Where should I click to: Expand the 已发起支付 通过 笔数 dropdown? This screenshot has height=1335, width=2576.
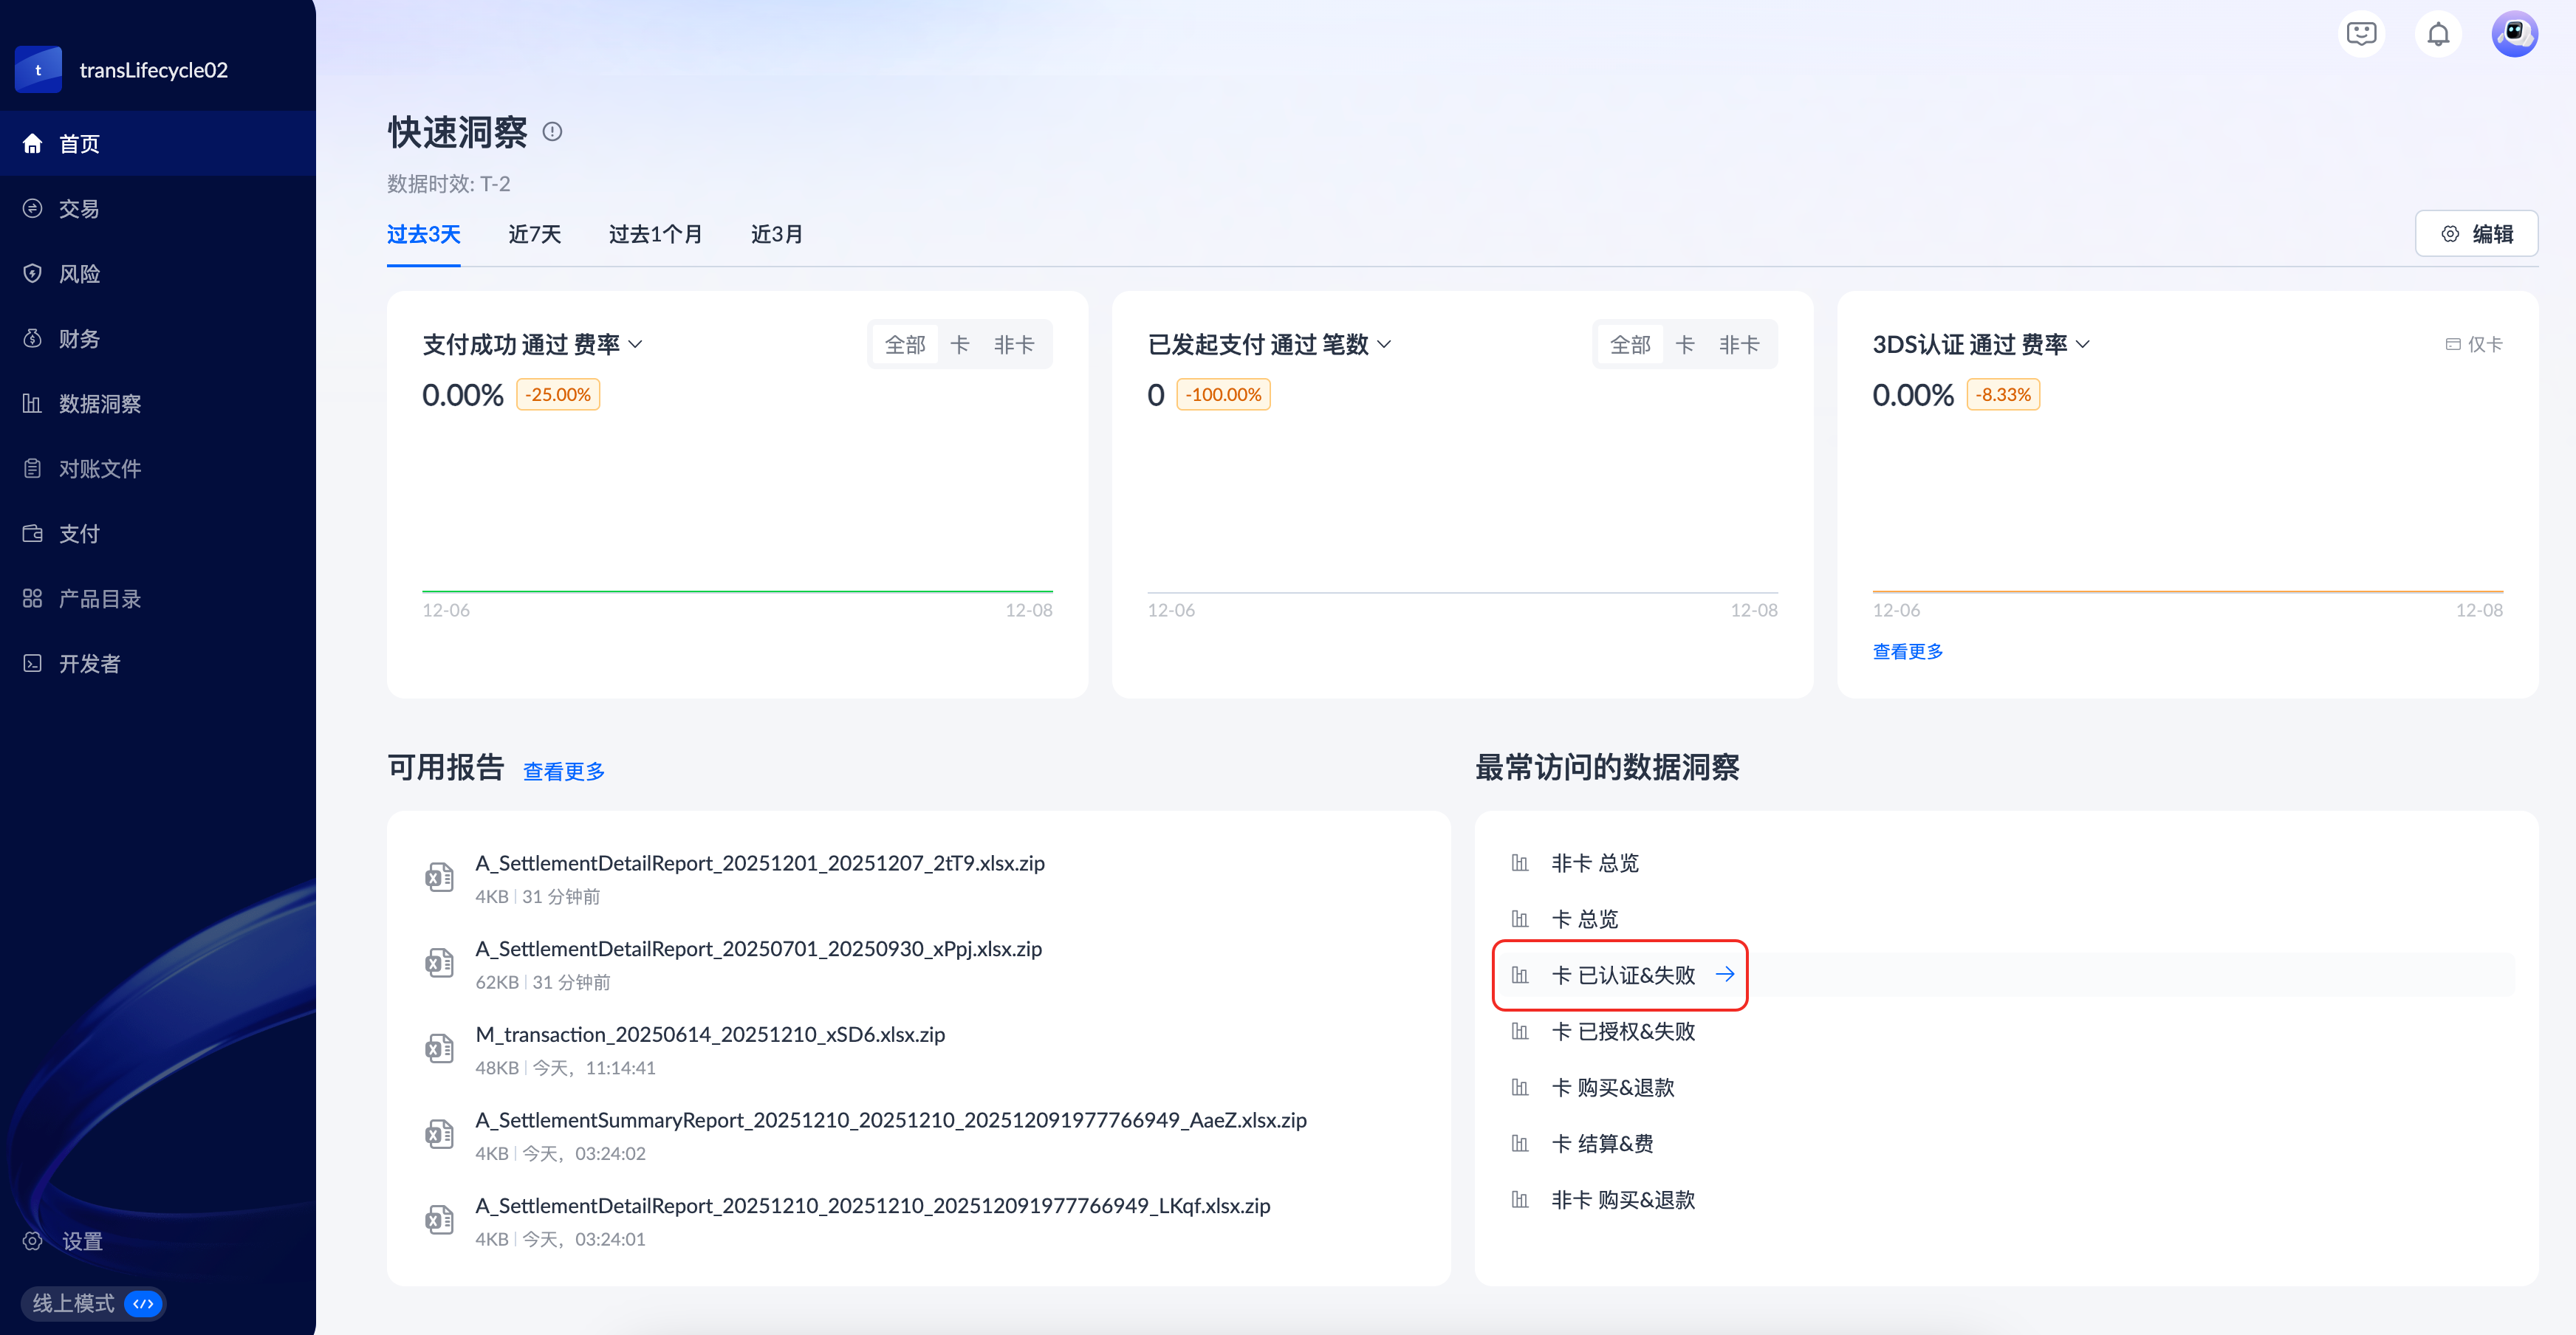click(x=1384, y=345)
